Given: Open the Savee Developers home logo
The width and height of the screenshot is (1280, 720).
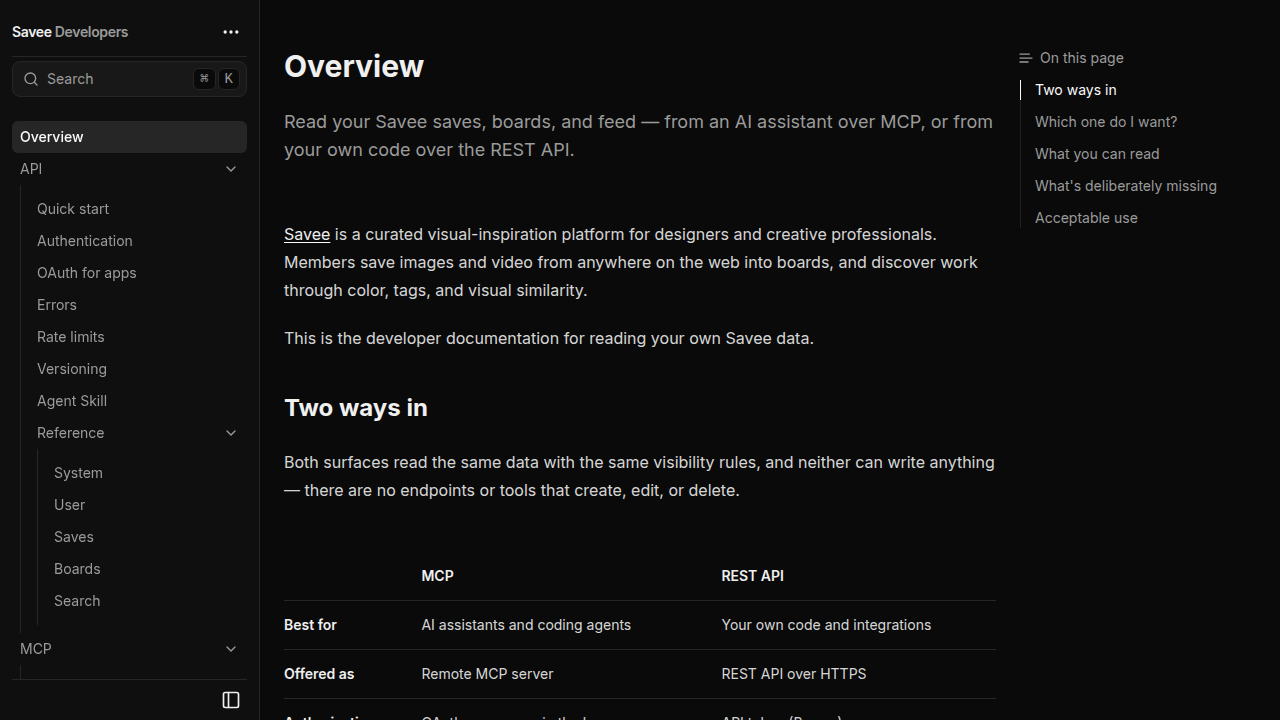Looking at the screenshot, I should tap(70, 32).
